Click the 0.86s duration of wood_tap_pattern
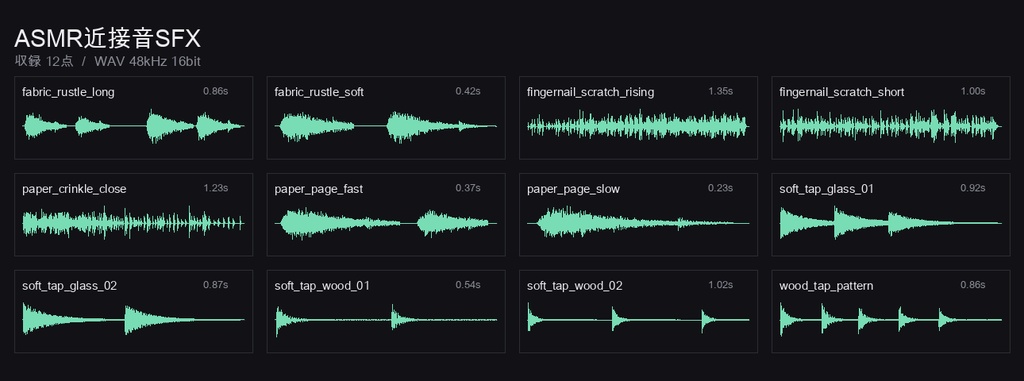 973,285
